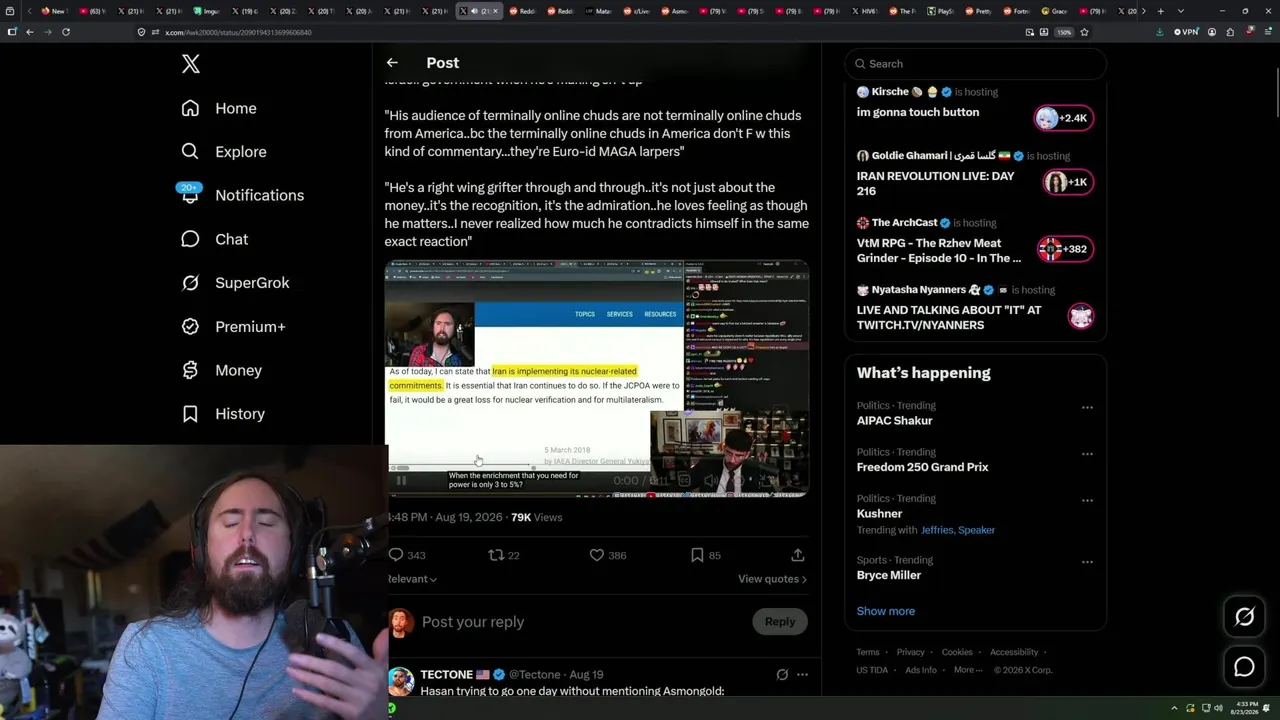Mute the embedded video with the speaker icon

pyautogui.click(x=710, y=481)
